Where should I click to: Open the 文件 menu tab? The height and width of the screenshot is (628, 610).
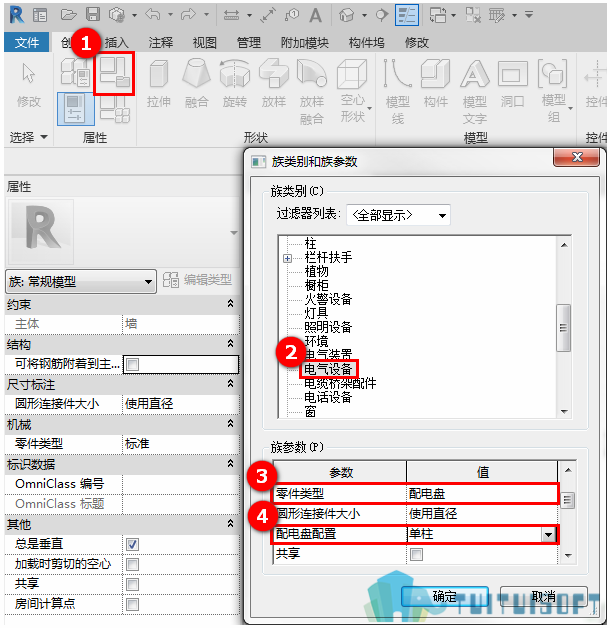[x=27, y=42]
